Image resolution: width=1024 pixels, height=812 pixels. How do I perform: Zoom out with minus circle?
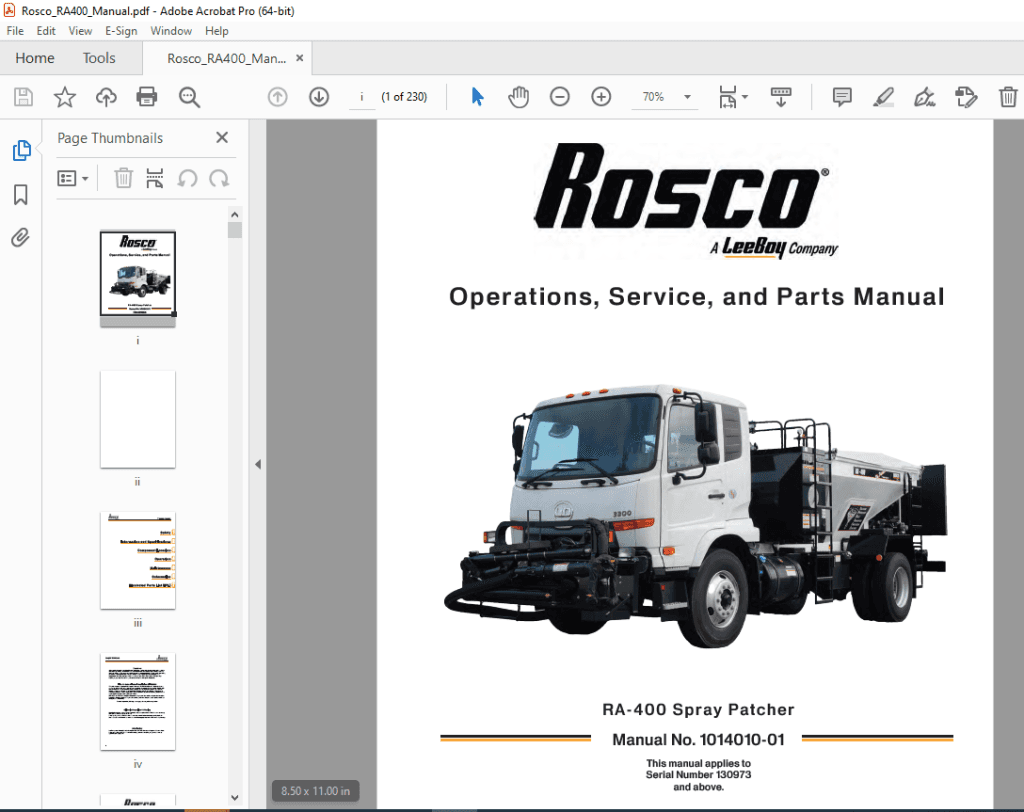[x=560, y=97]
